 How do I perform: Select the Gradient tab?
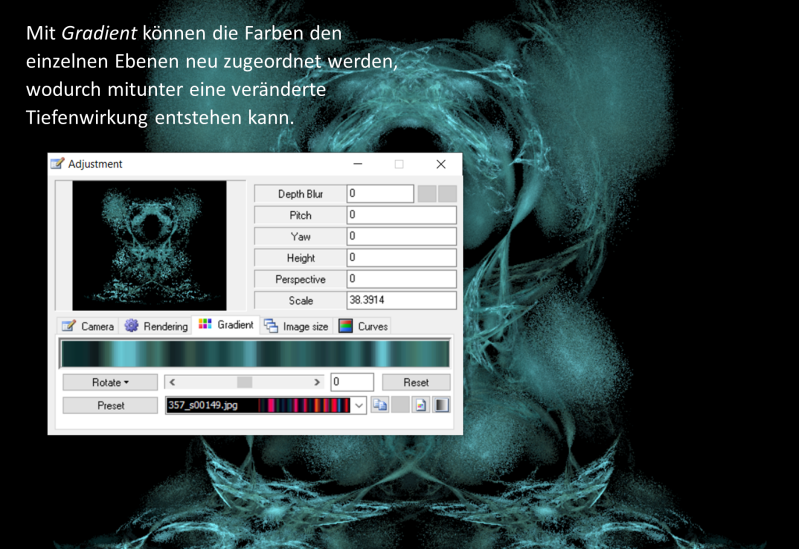(226, 325)
